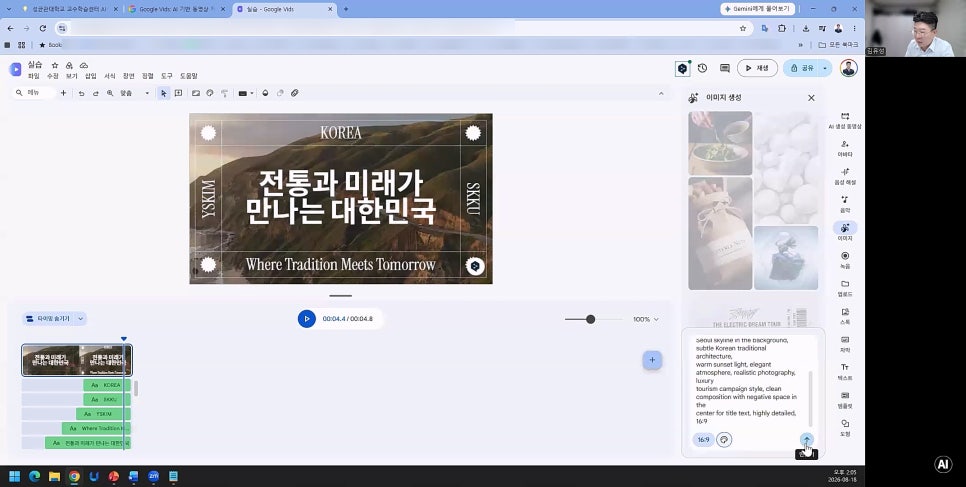Close the image generation panel

(x=811, y=97)
